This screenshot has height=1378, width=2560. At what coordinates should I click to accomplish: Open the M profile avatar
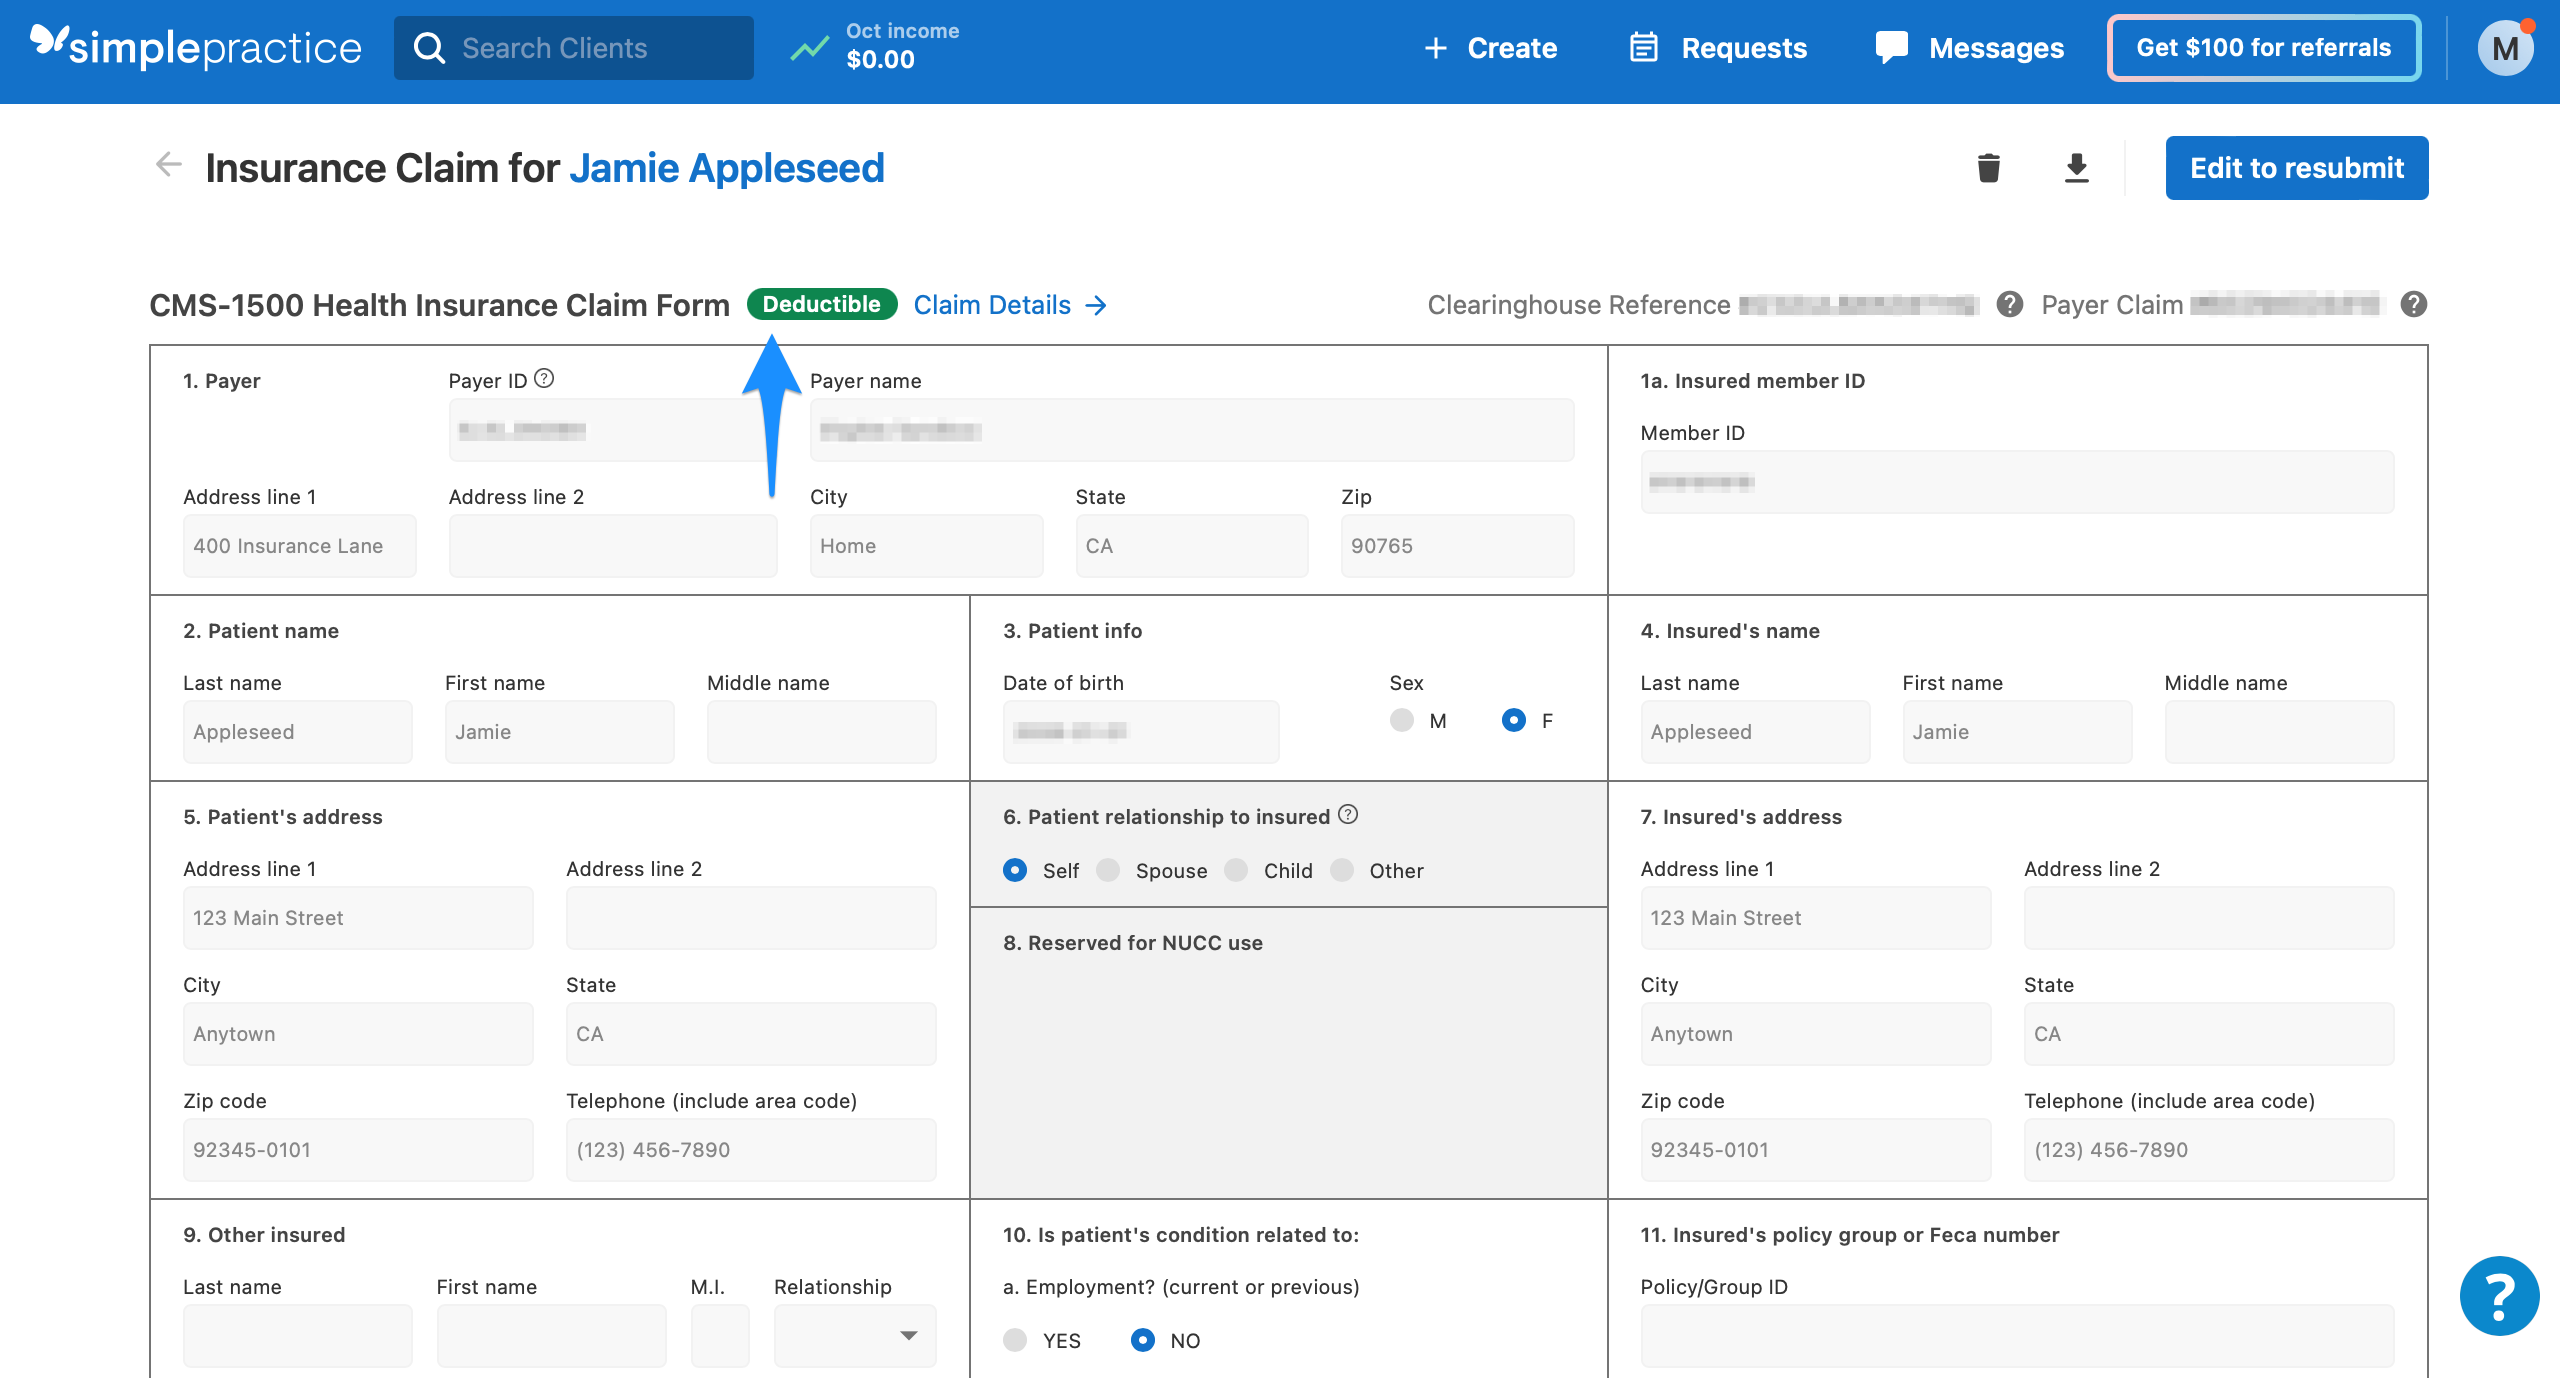point(2505,48)
